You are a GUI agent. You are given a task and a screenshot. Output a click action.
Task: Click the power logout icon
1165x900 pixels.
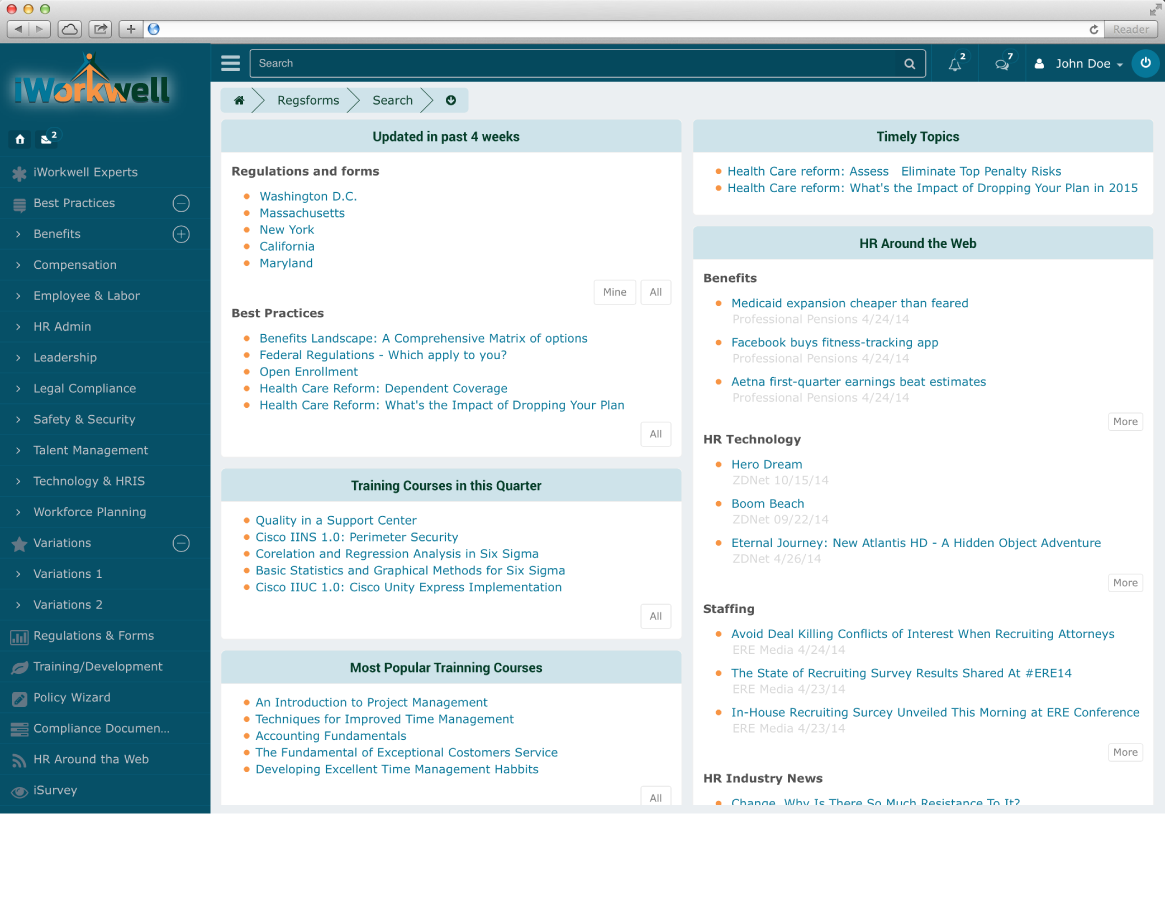[x=1146, y=63]
